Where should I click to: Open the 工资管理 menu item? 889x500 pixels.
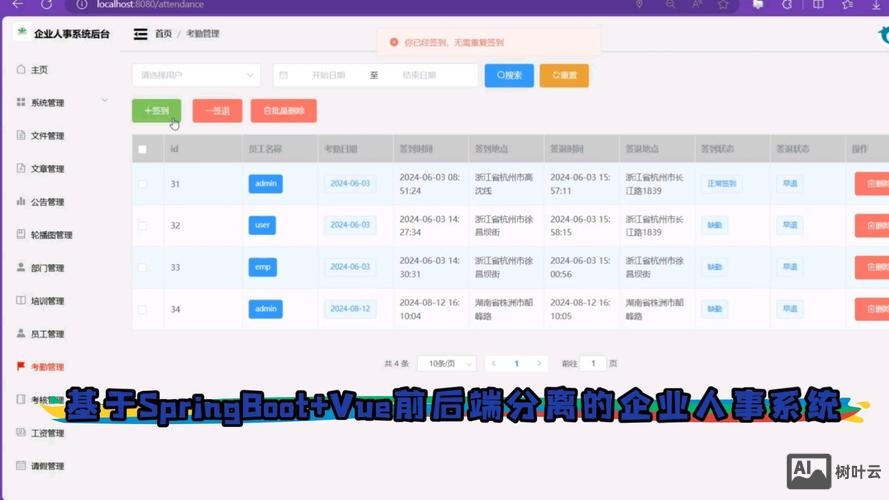48,433
